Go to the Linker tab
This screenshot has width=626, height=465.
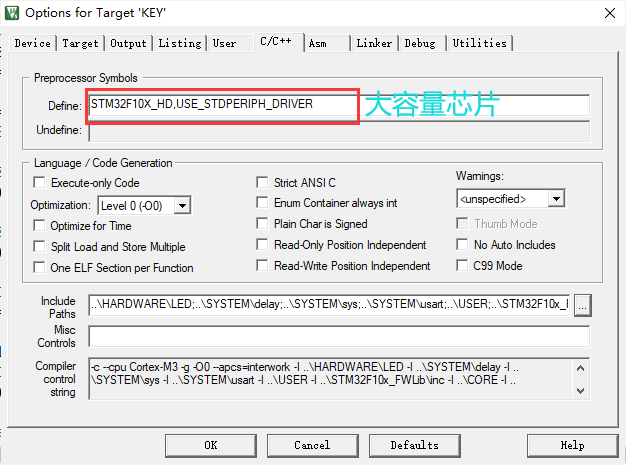[374, 43]
